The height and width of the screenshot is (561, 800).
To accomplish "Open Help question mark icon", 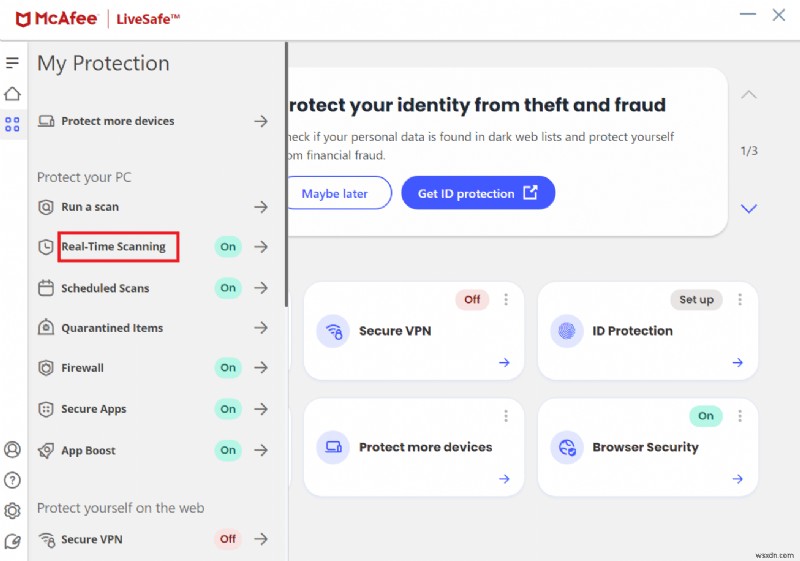I will [x=12, y=480].
